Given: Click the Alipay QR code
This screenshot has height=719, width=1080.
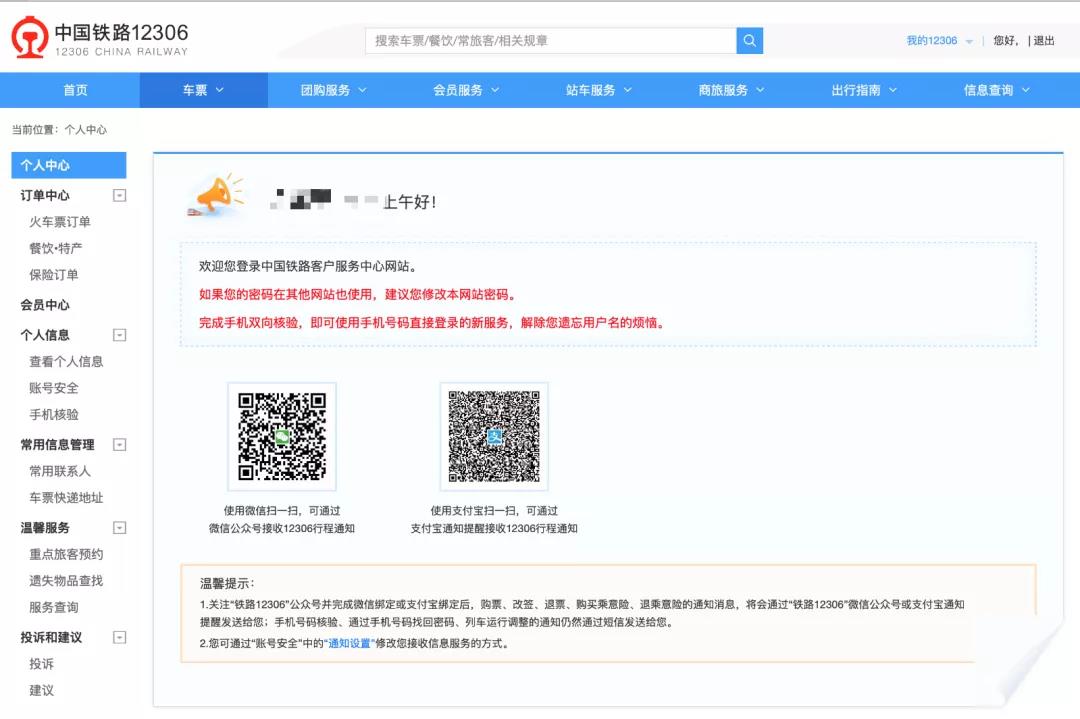Looking at the screenshot, I should (494, 436).
